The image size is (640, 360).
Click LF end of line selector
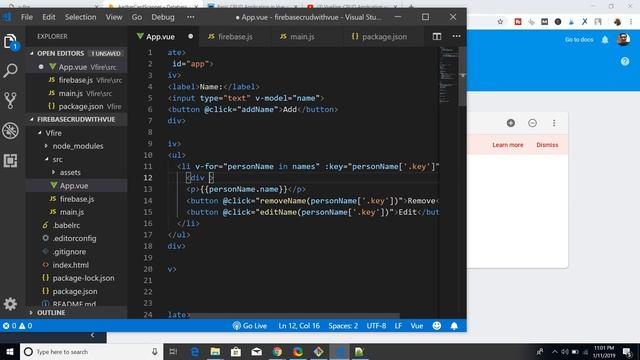click(x=398, y=326)
